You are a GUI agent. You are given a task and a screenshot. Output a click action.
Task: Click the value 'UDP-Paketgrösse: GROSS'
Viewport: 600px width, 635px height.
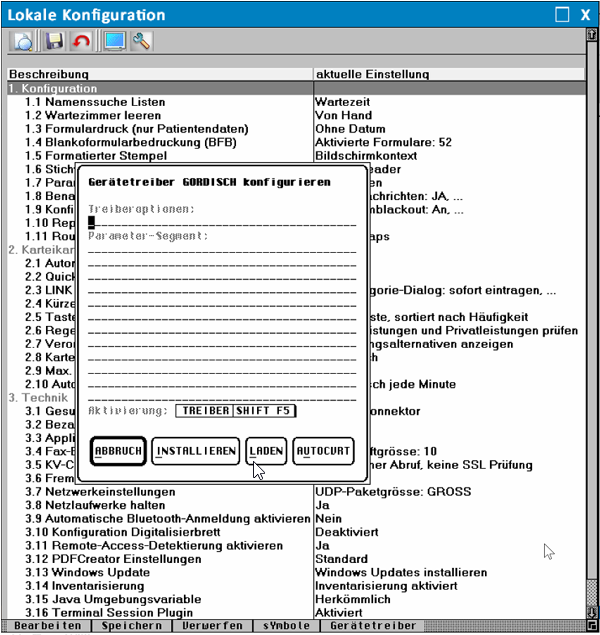[x=393, y=492]
